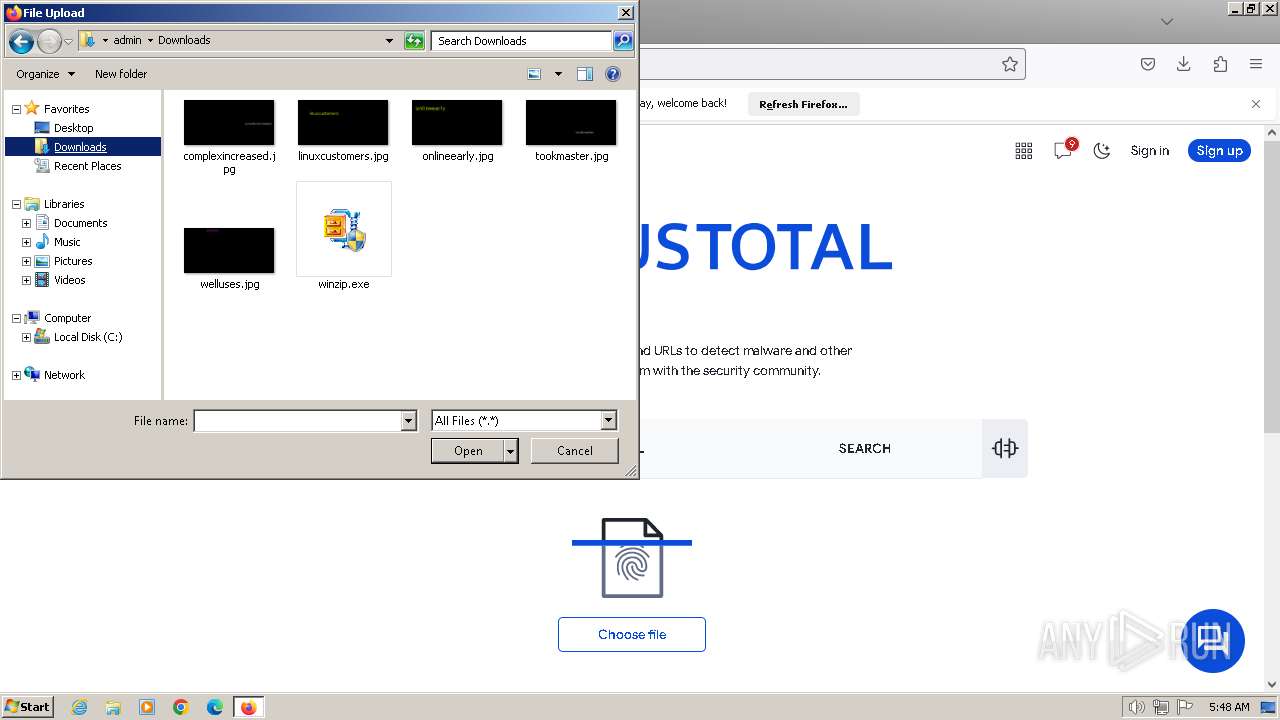
Task: Open Firefox extensions puzzle icon
Action: click(x=1220, y=64)
